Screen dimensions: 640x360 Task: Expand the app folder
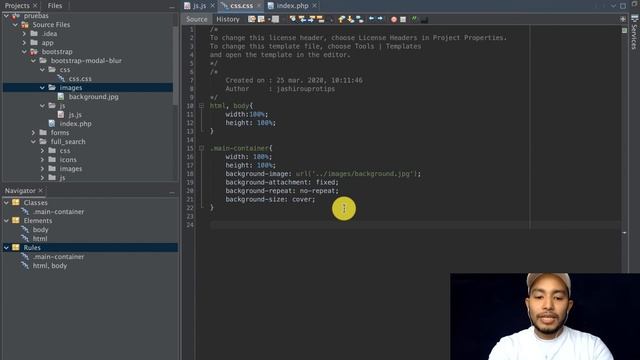pyautogui.click(x=24, y=43)
